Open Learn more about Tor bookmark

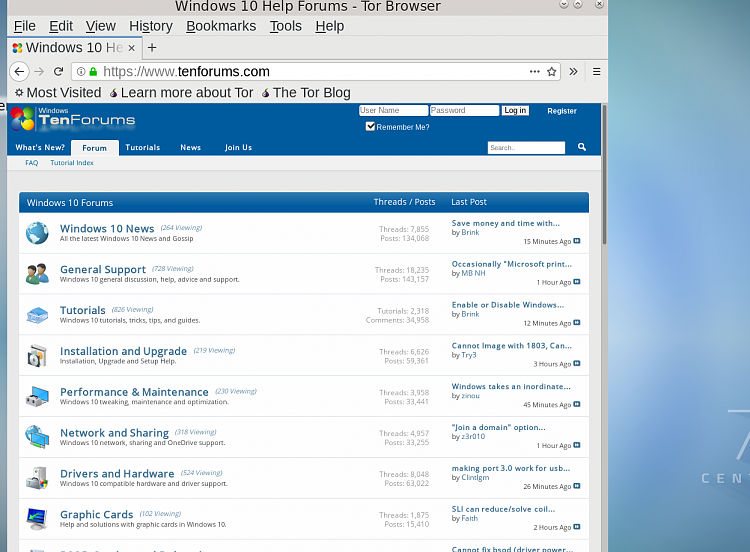coord(181,92)
